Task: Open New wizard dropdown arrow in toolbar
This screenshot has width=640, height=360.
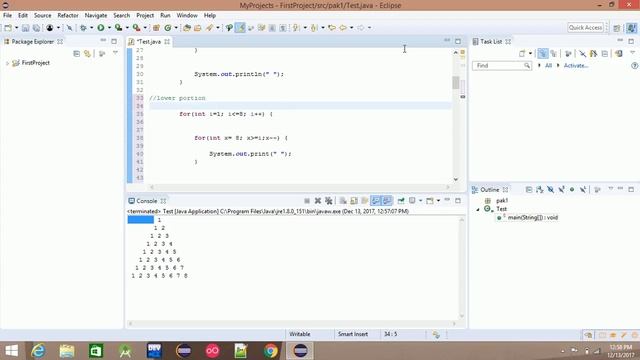Action: pyautogui.click(x=16, y=28)
